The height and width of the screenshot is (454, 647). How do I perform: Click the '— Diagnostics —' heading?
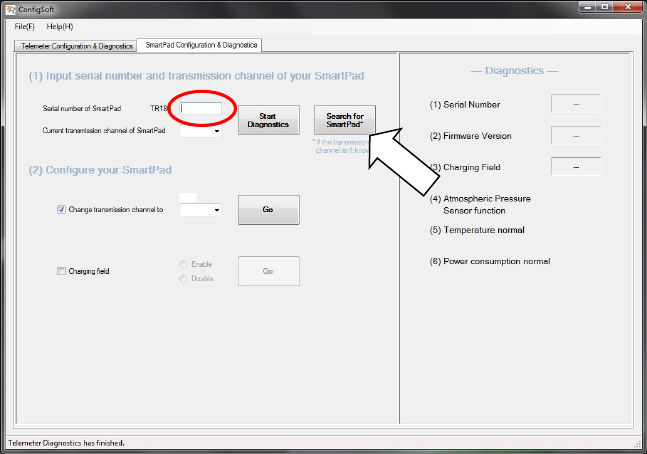pyautogui.click(x=514, y=71)
